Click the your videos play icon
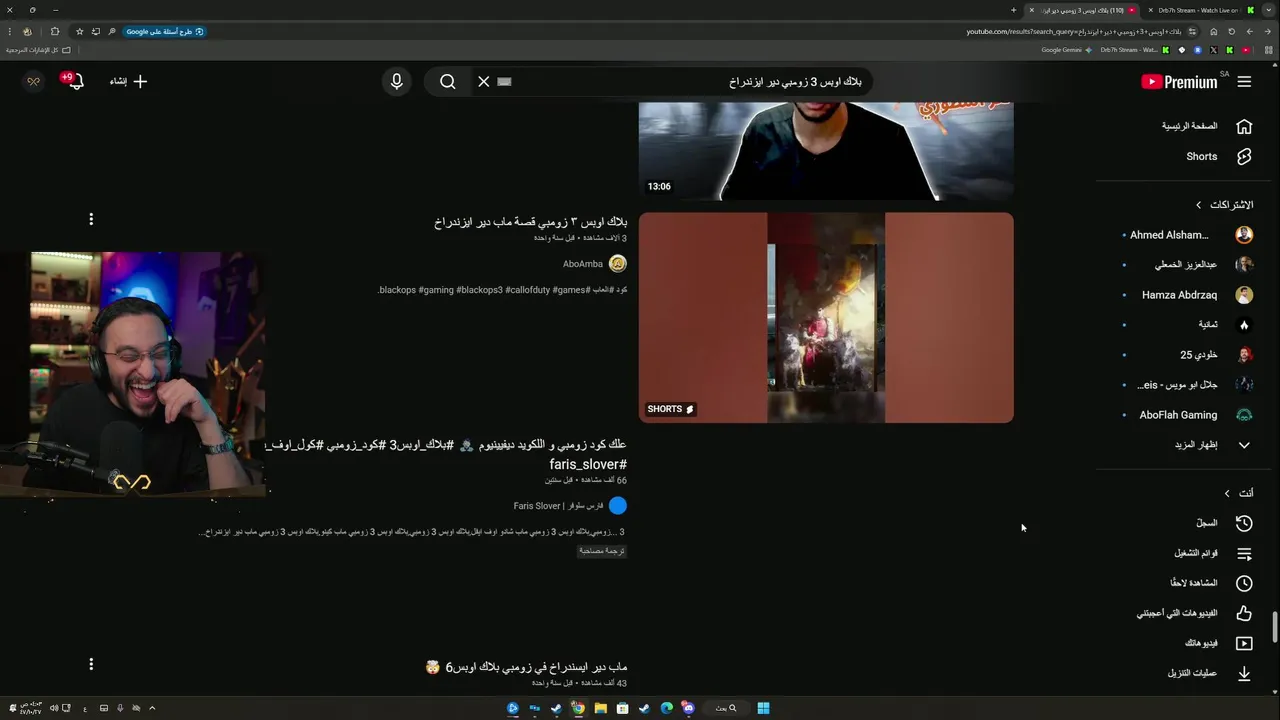 pos(1244,643)
